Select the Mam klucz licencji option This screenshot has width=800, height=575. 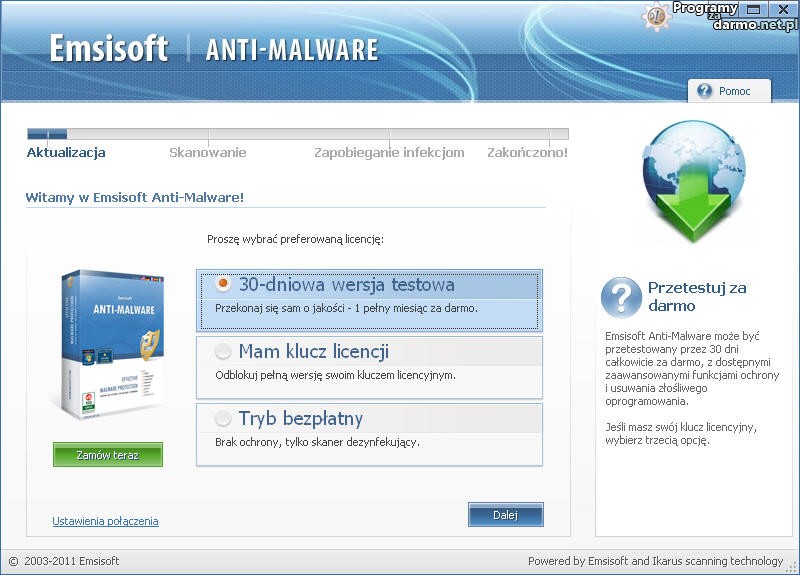point(223,352)
